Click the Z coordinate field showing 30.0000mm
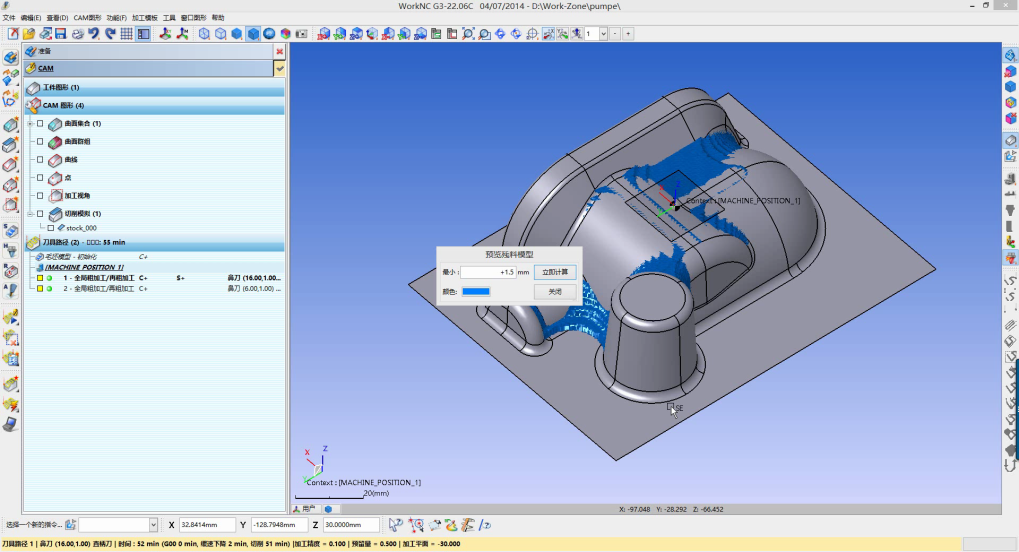Image resolution: width=1019 pixels, height=552 pixels. click(351, 525)
